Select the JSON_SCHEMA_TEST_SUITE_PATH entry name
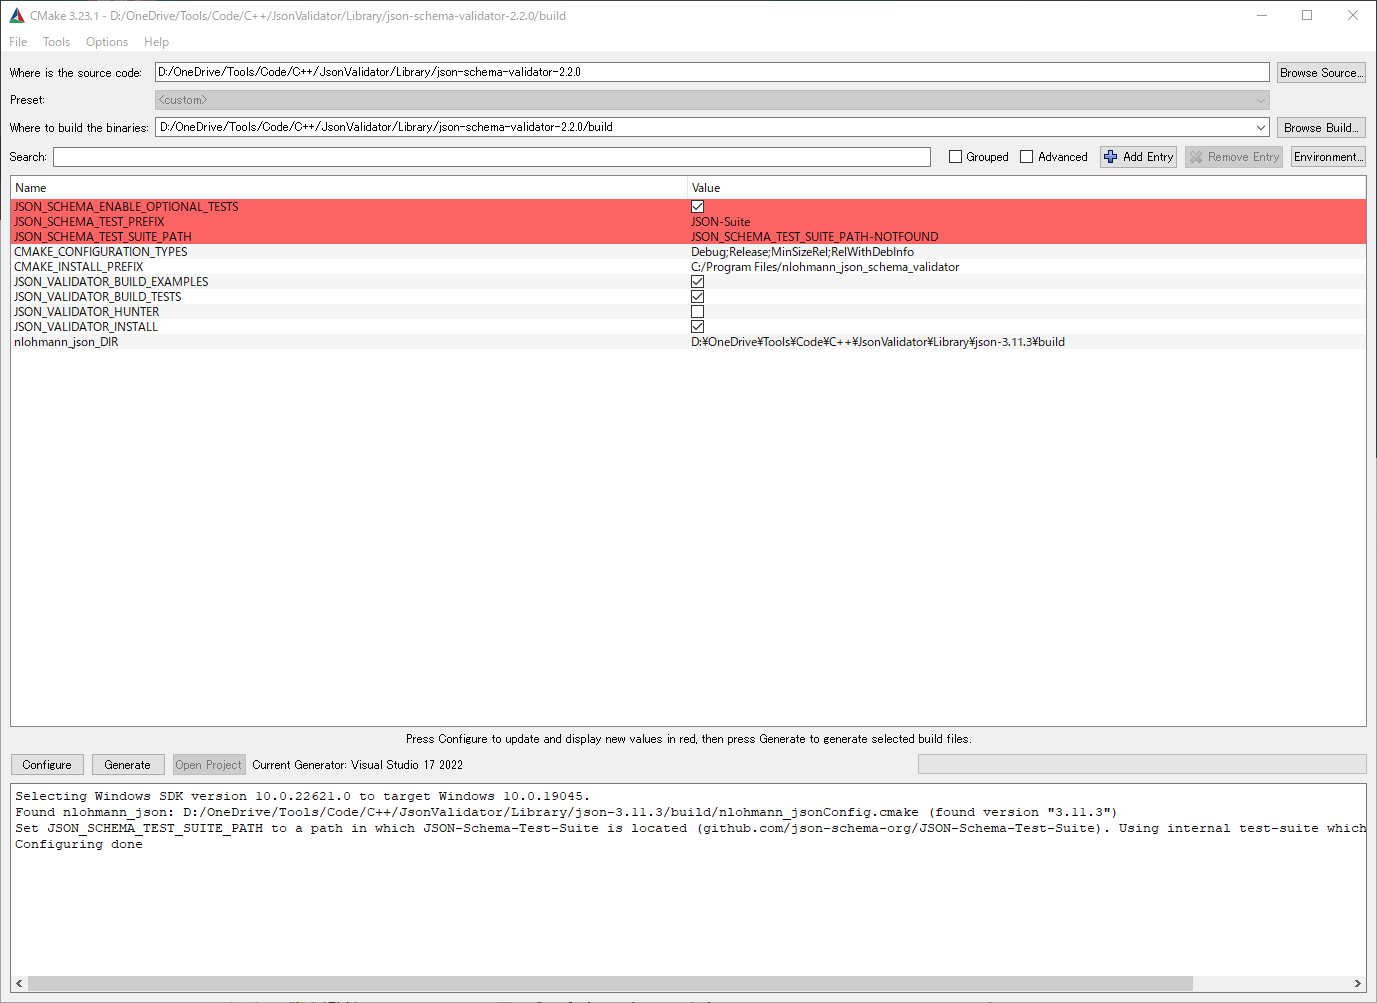The image size is (1377, 1003). click(x=103, y=237)
